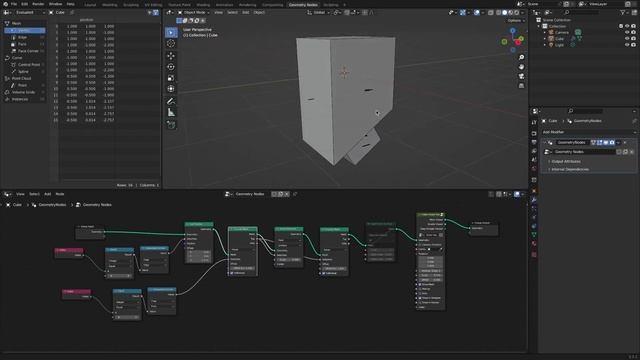Toggle GeometryNodes modifier viewport display
The height and width of the screenshot is (360, 640).
click(606, 142)
